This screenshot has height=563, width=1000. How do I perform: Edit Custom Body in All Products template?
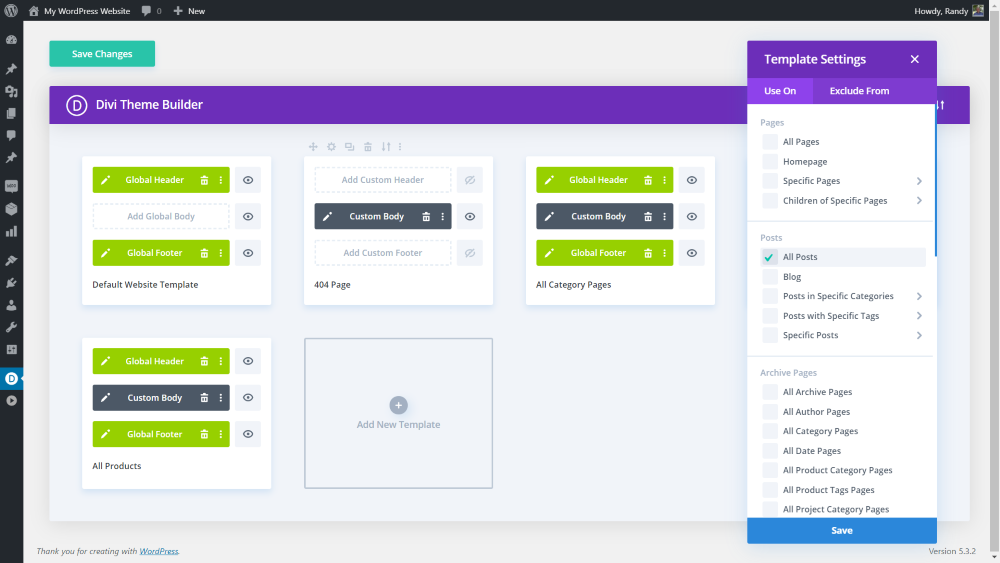click(106, 398)
